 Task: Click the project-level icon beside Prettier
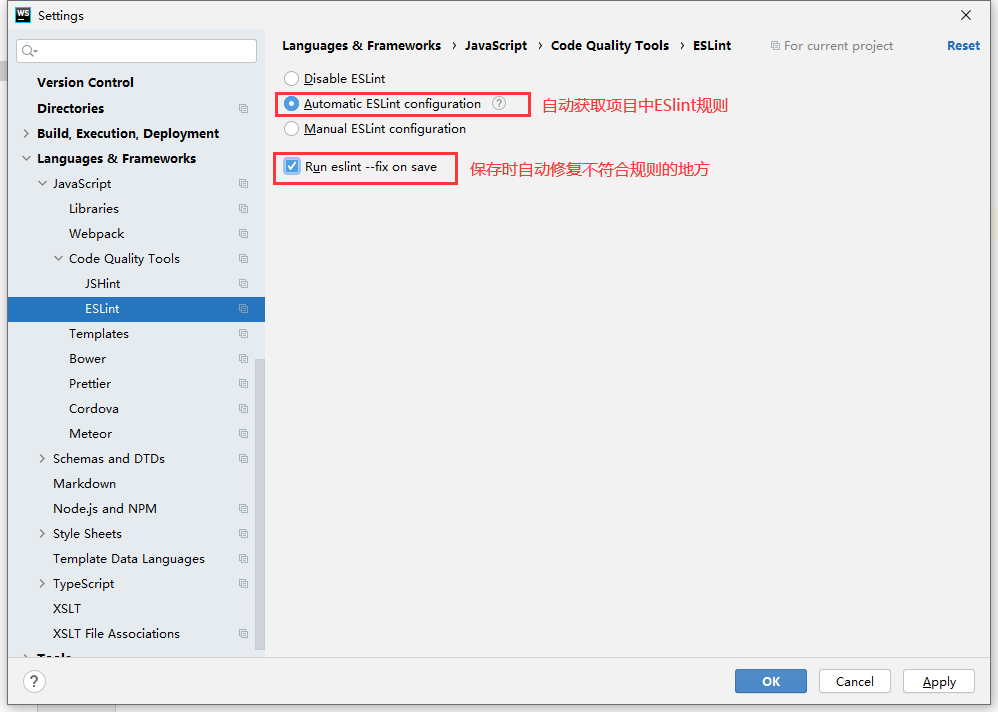[x=243, y=383]
